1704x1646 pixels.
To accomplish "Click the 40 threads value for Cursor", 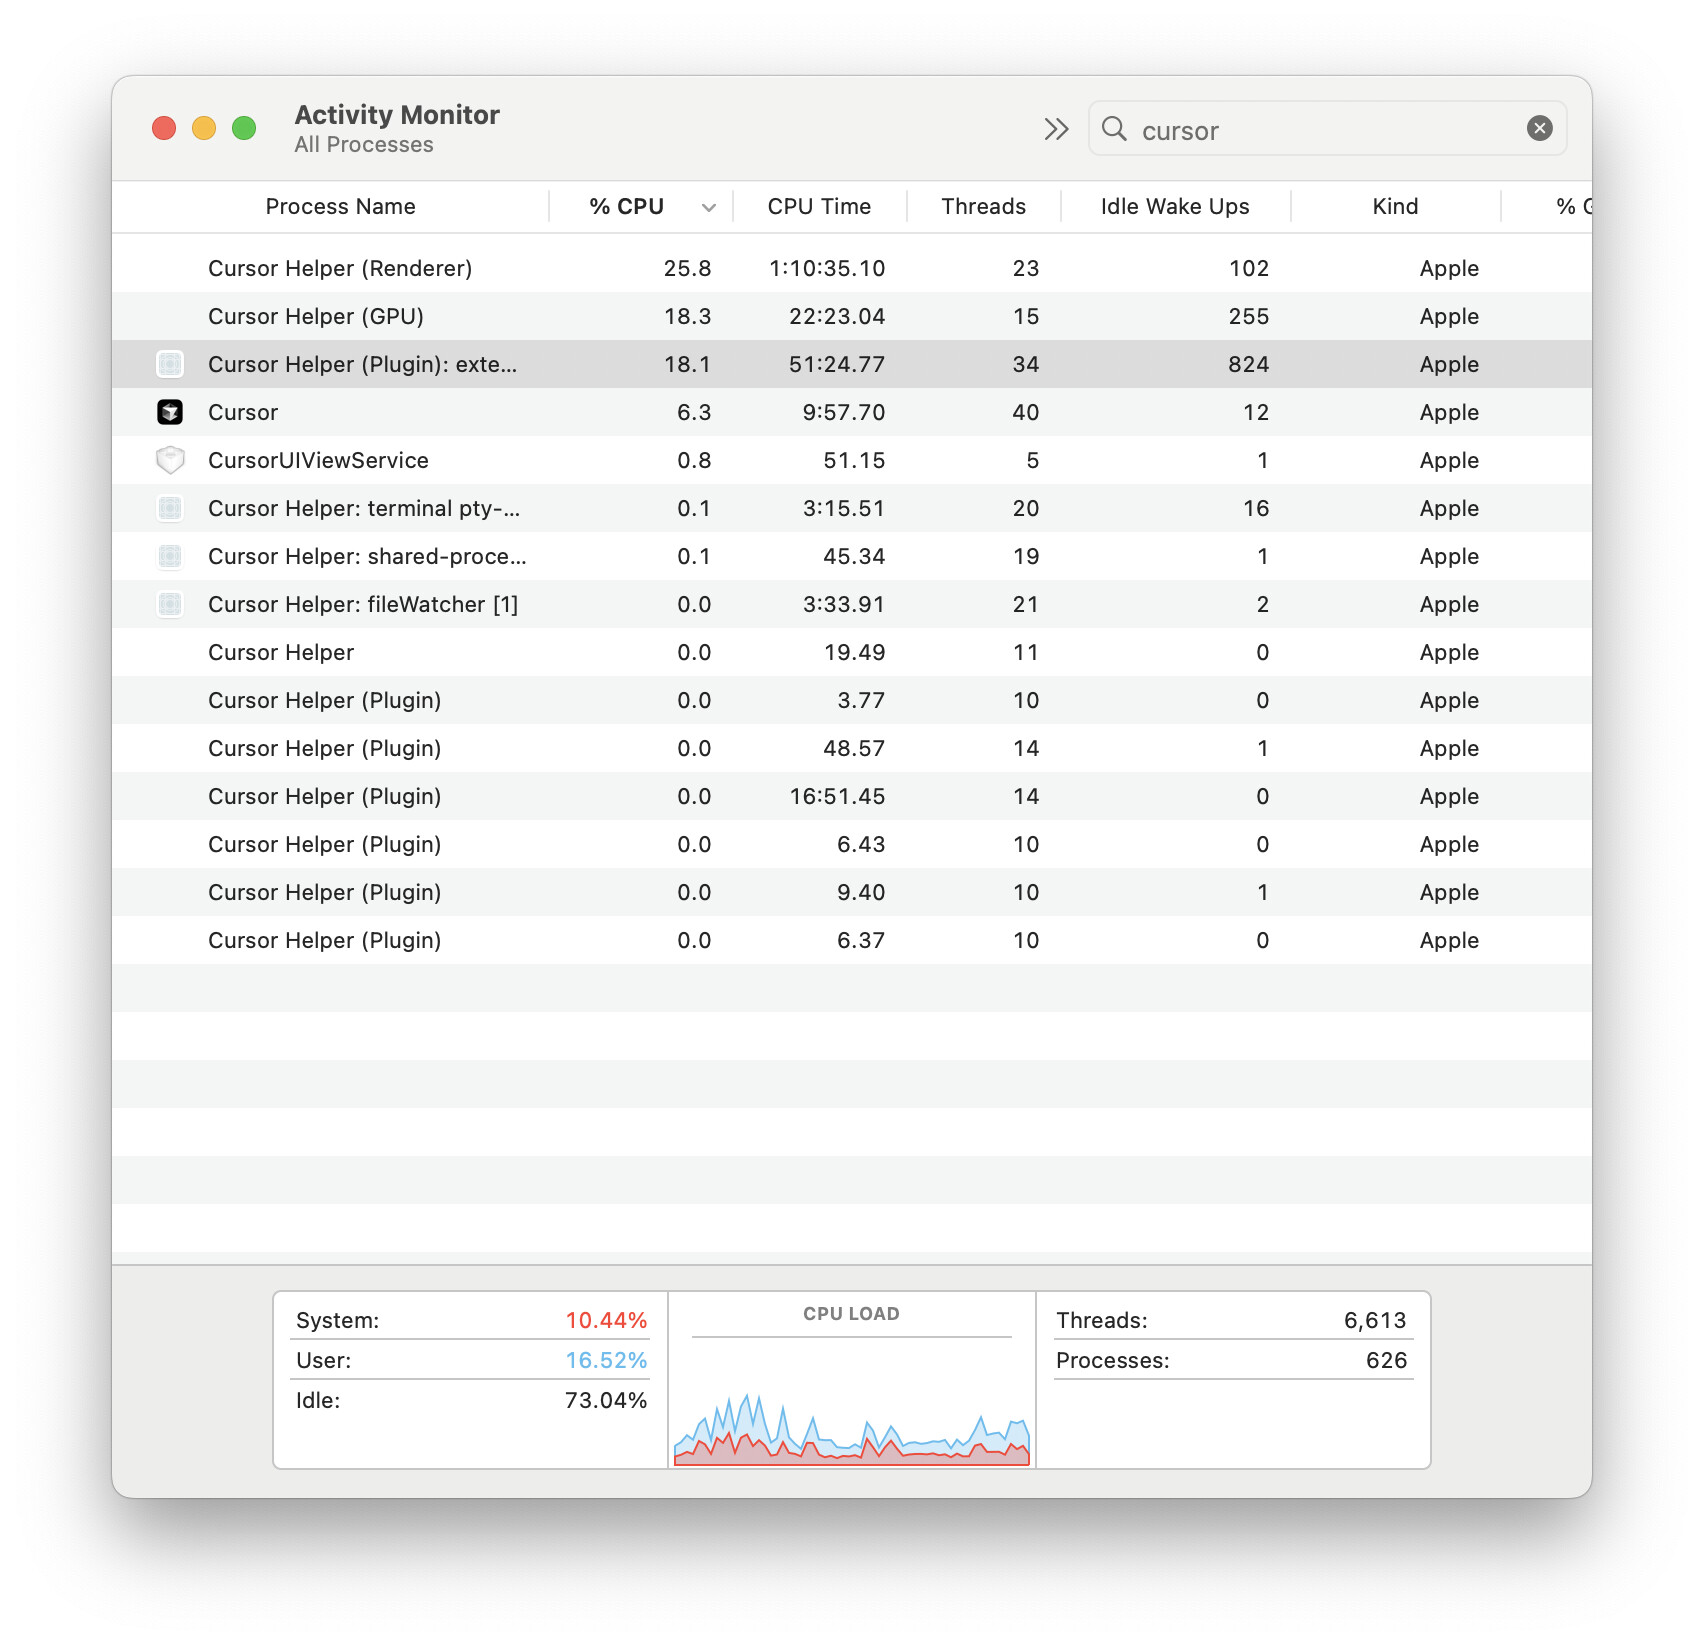I will click(1025, 412).
